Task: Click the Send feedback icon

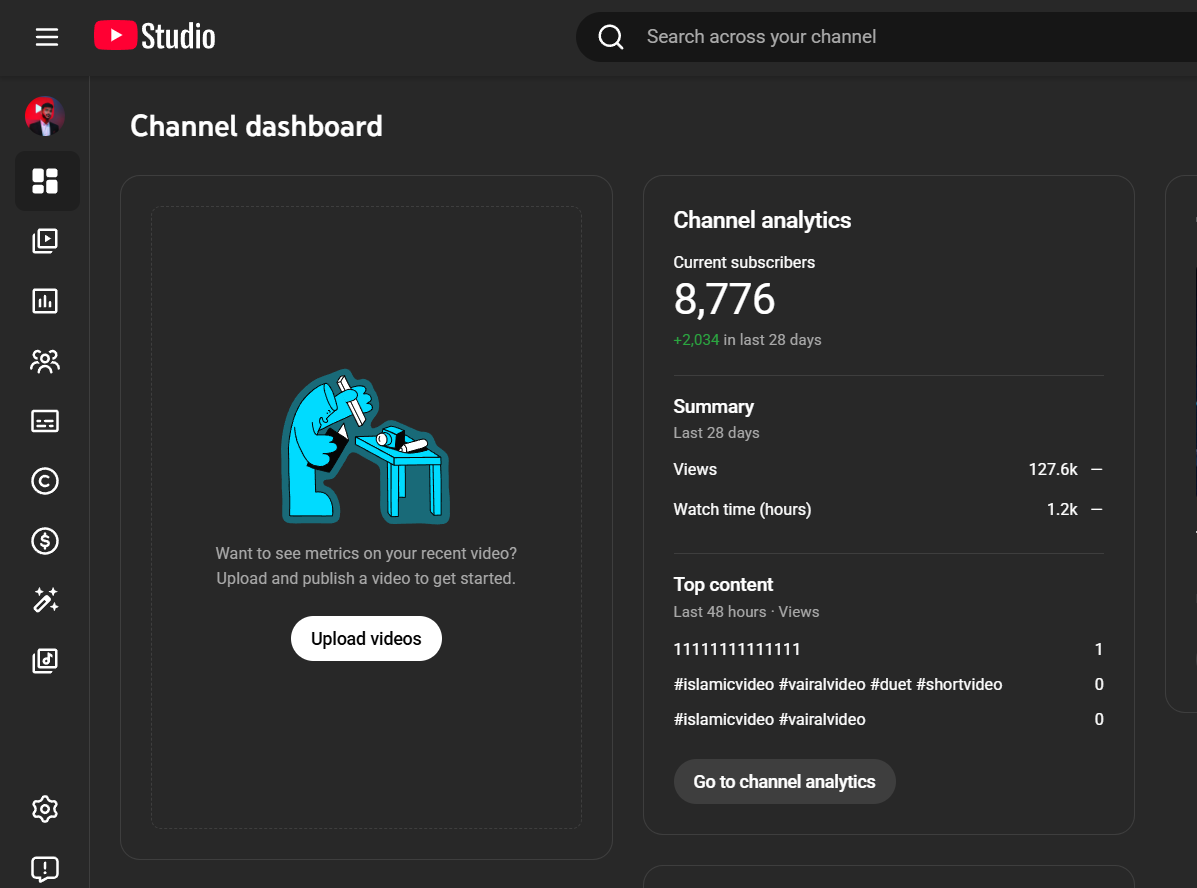Action: [45, 868]
